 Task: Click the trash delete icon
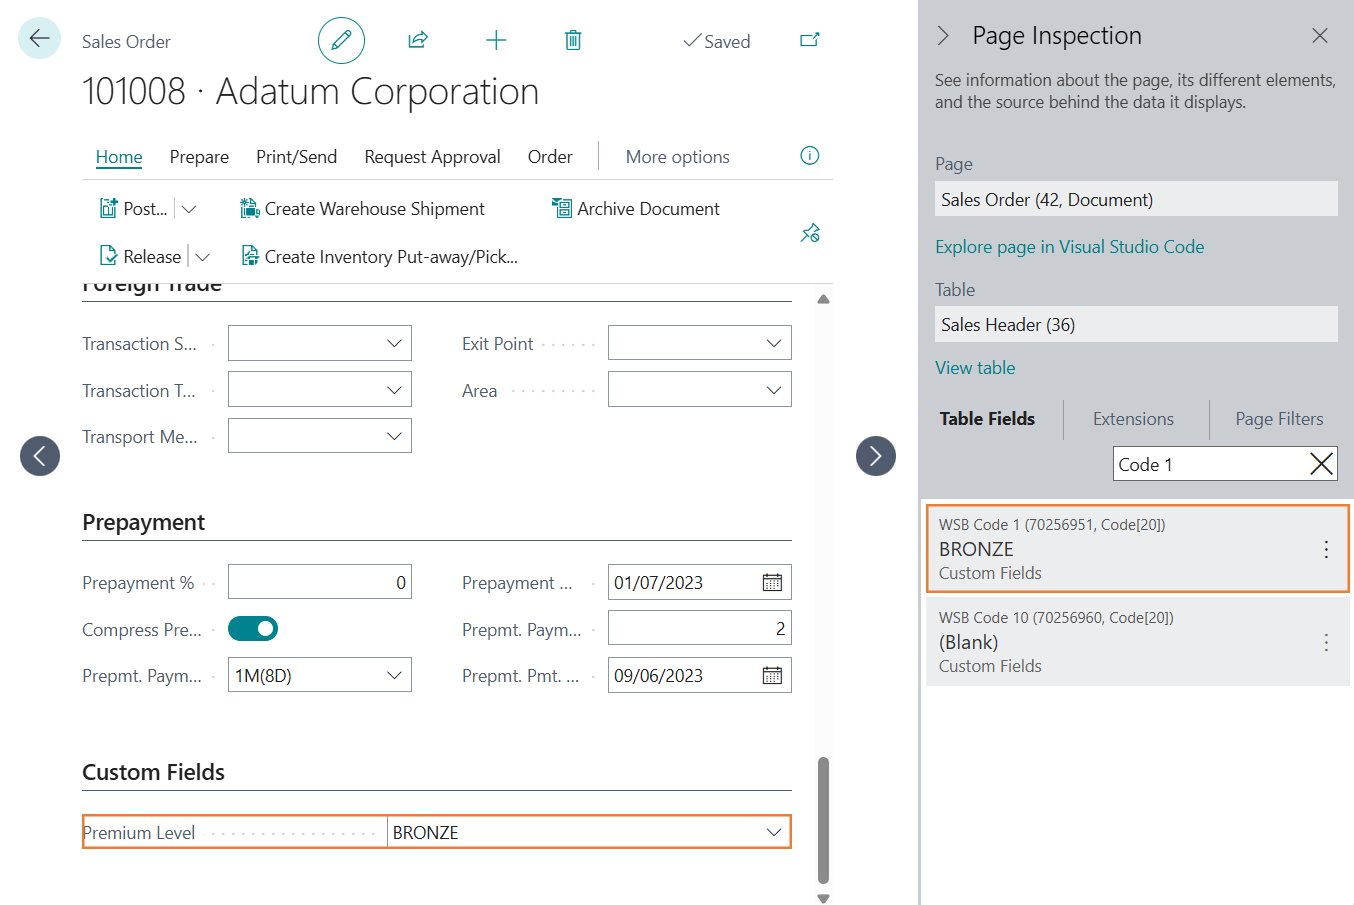click(573, 41)
